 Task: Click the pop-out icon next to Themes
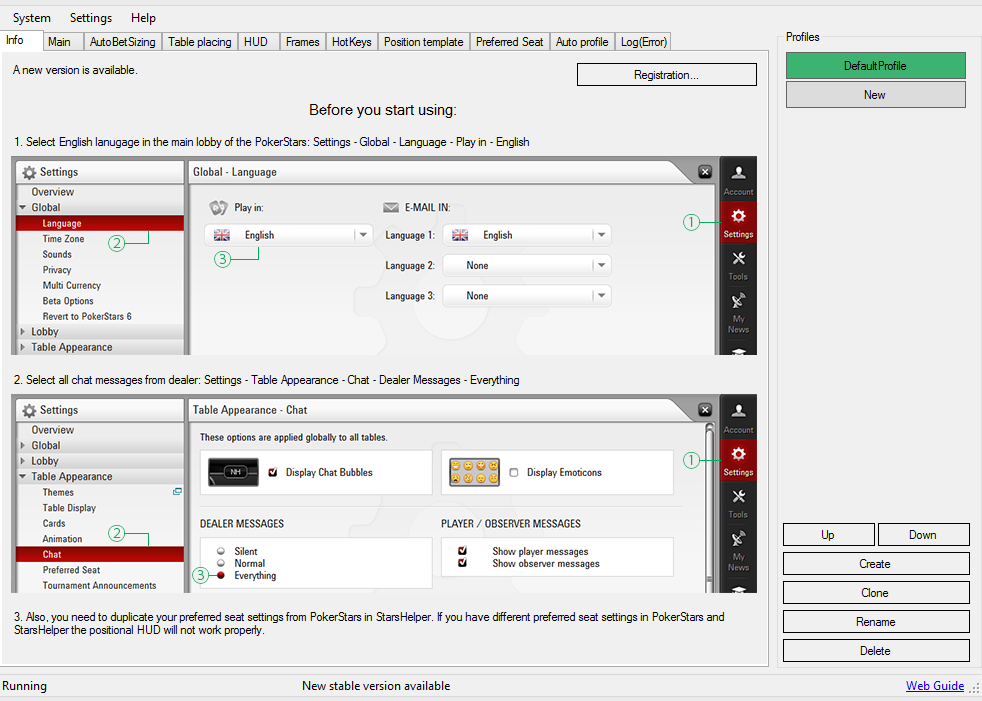177,492
